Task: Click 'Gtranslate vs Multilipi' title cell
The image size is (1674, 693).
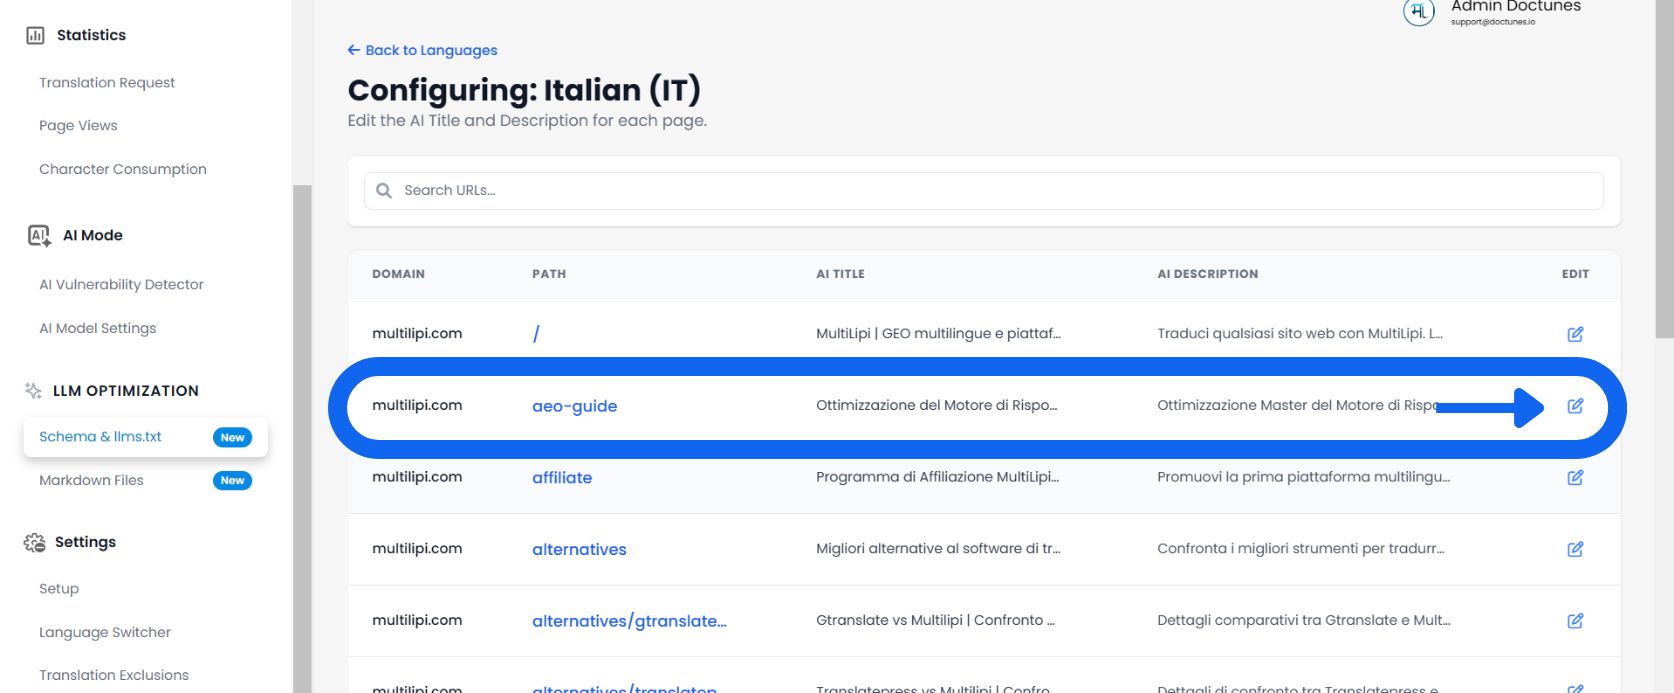Action: point(935,621)
